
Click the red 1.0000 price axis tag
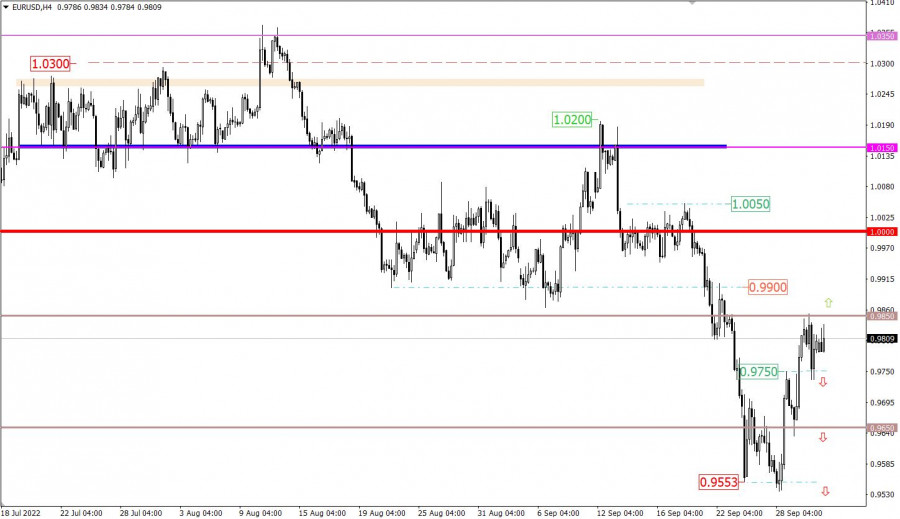882,232
